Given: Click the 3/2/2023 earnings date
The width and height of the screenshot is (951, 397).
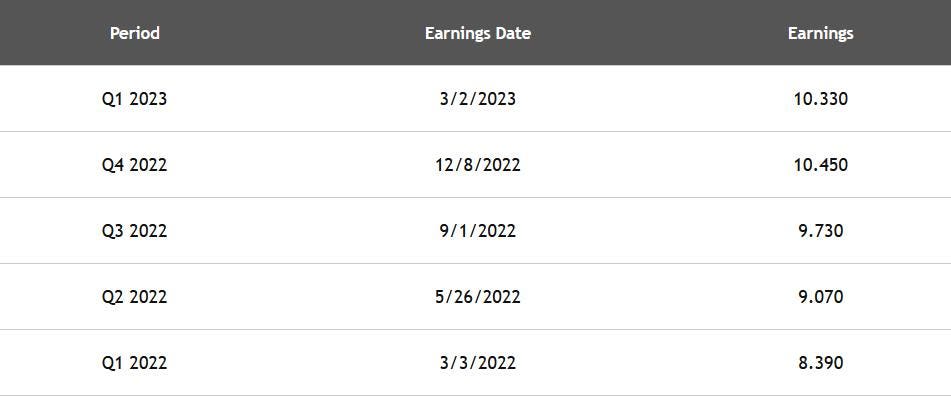Looking at the screenshot, I should point(478,99).
